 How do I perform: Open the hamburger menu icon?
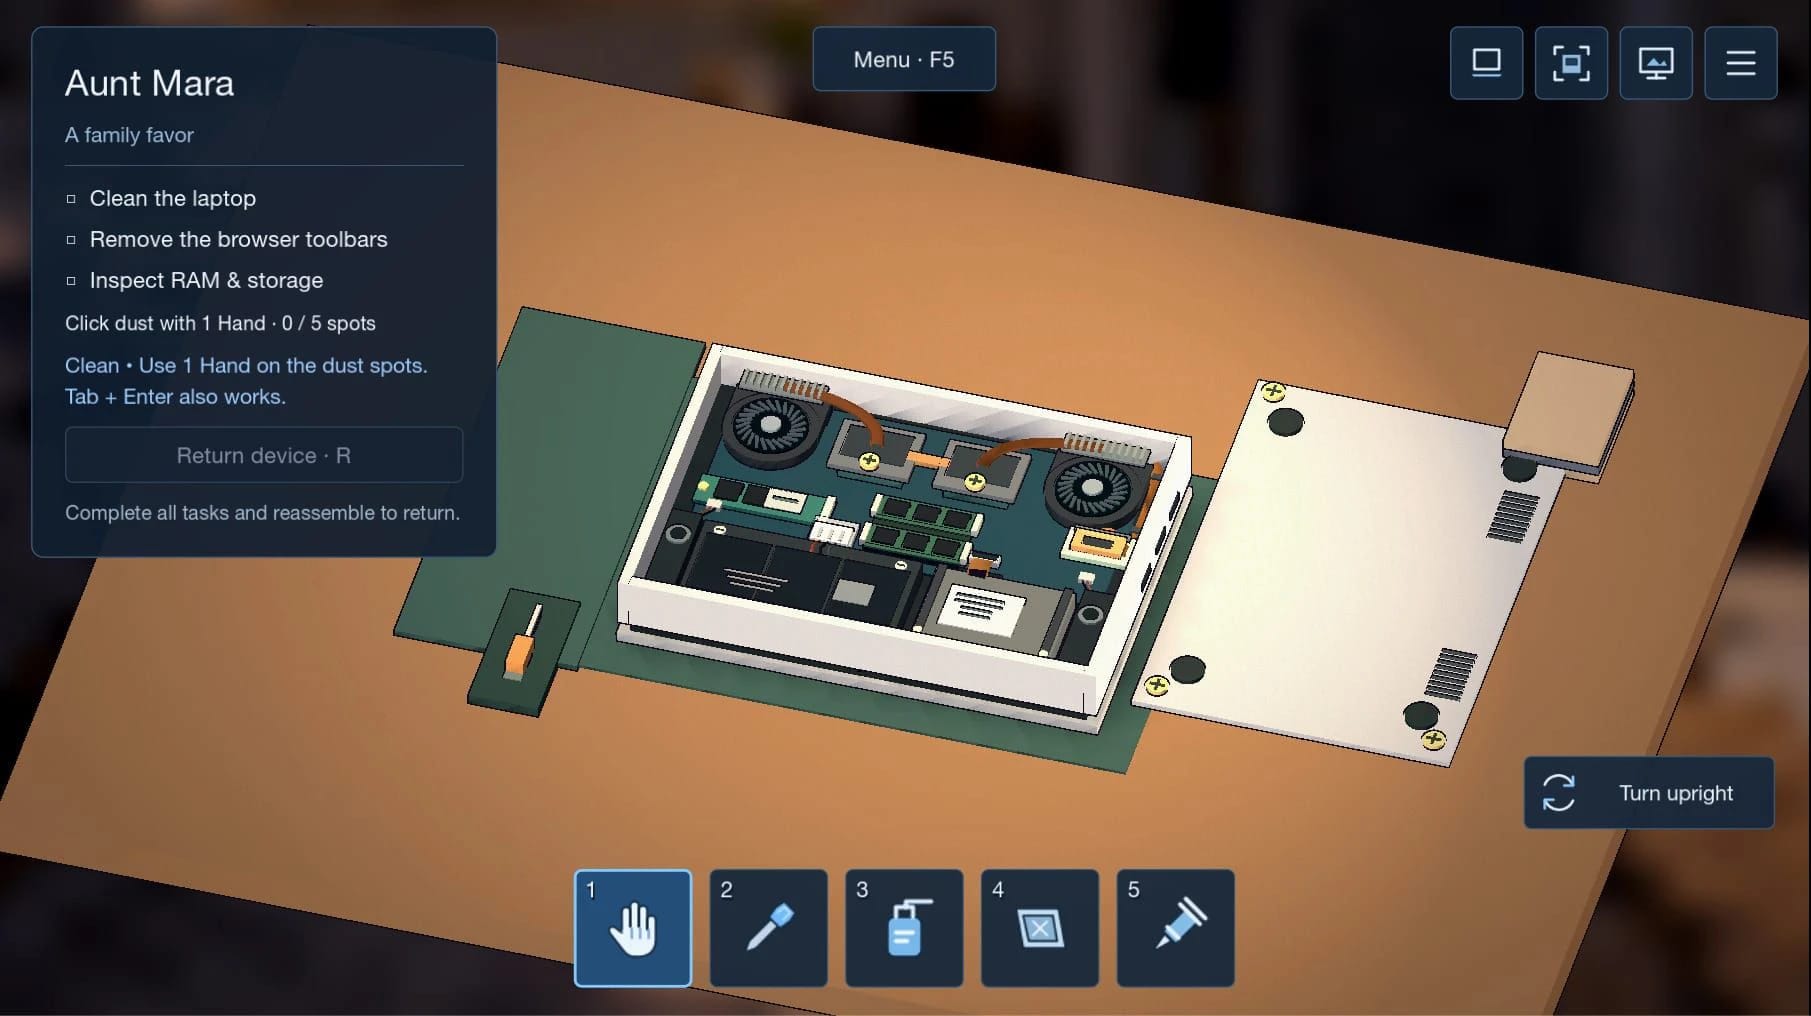coord(1741,63)
